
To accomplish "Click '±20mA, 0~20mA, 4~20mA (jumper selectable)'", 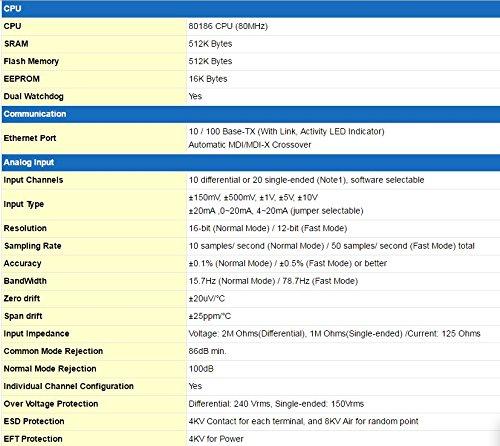I will (x=276, y=211).
